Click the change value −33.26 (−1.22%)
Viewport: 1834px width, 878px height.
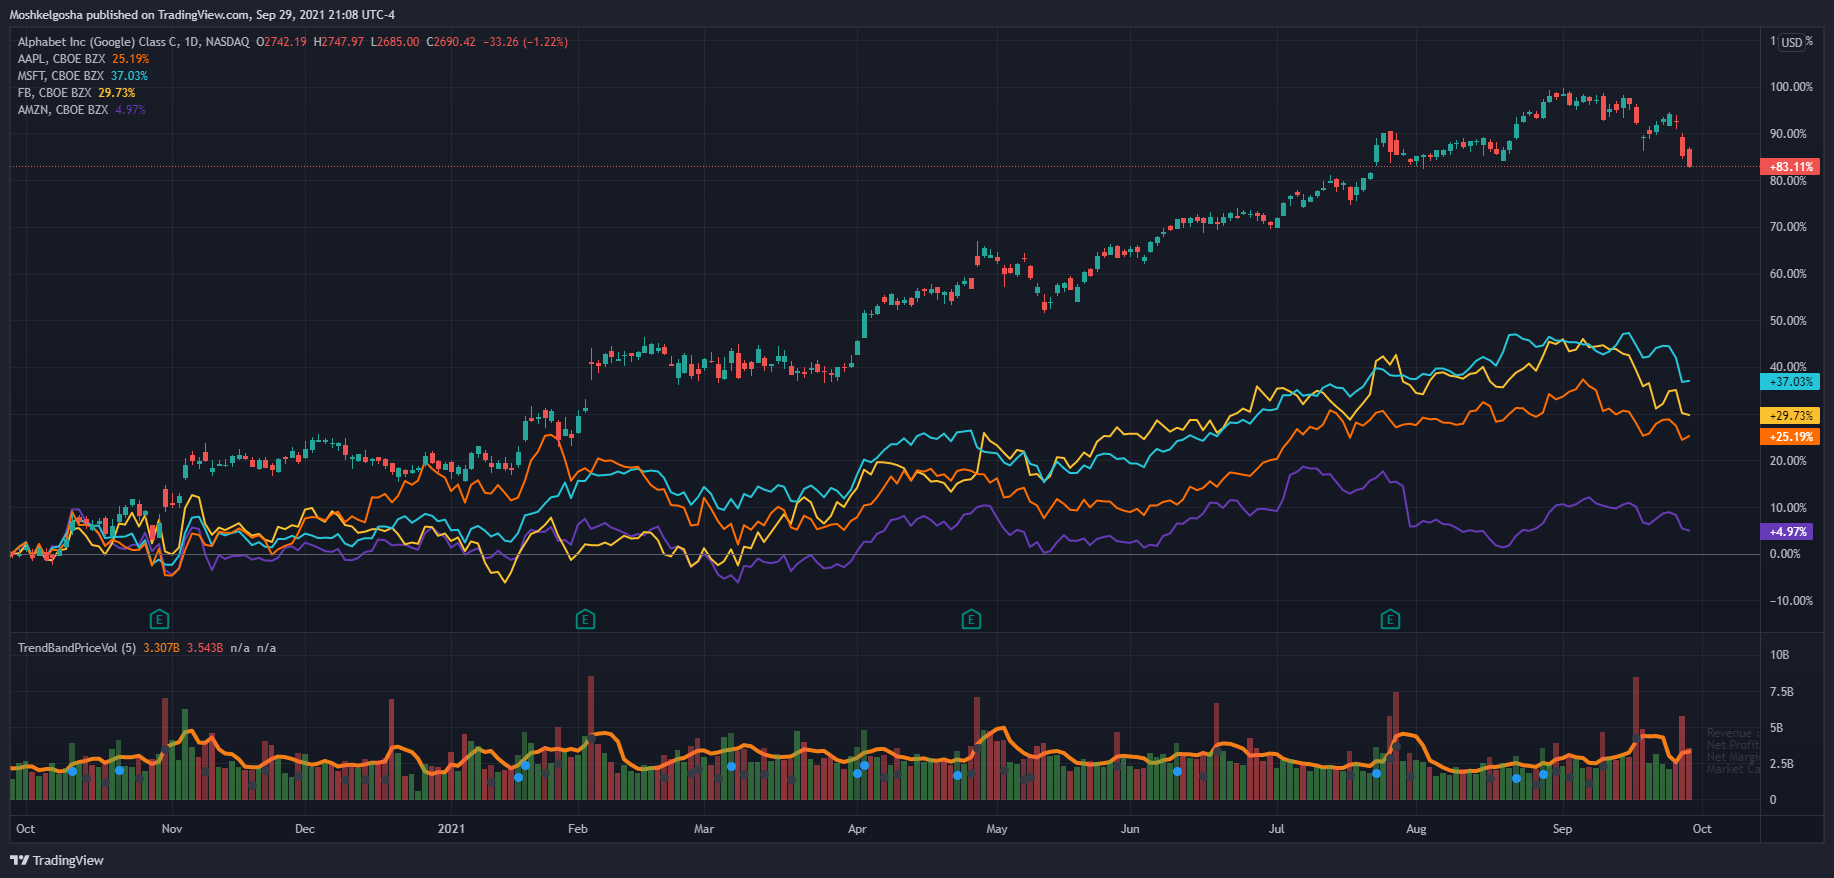pyautogui.click(x=525, y=42)
